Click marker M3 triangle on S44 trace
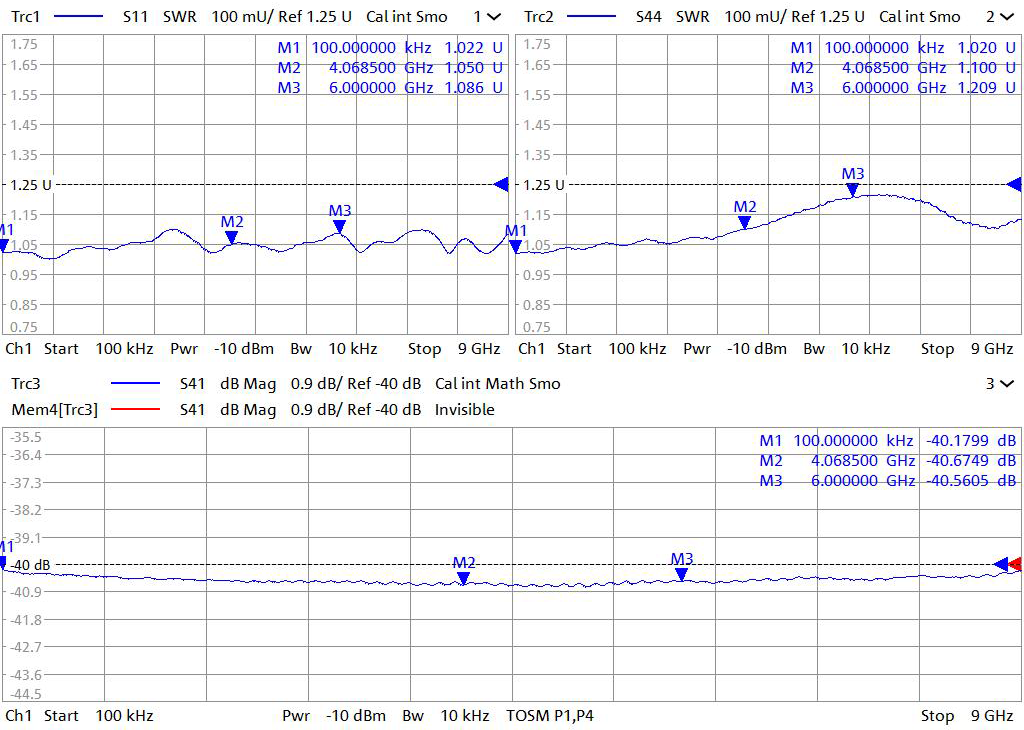This screenshot has width=1024, height=730. 852,189
